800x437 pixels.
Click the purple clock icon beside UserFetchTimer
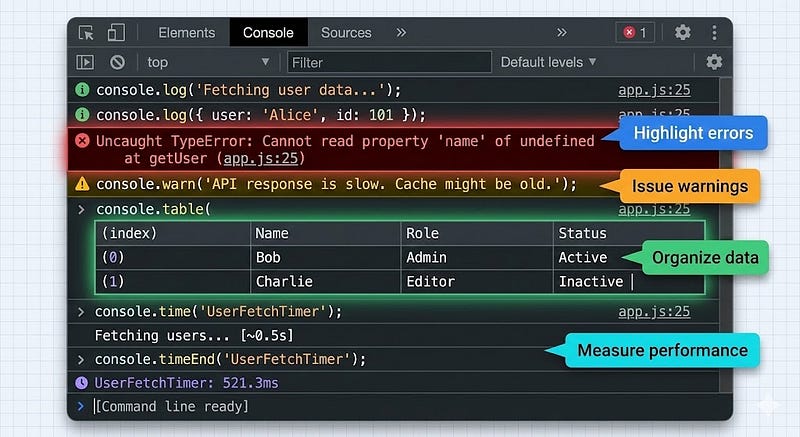click(82, 382)
